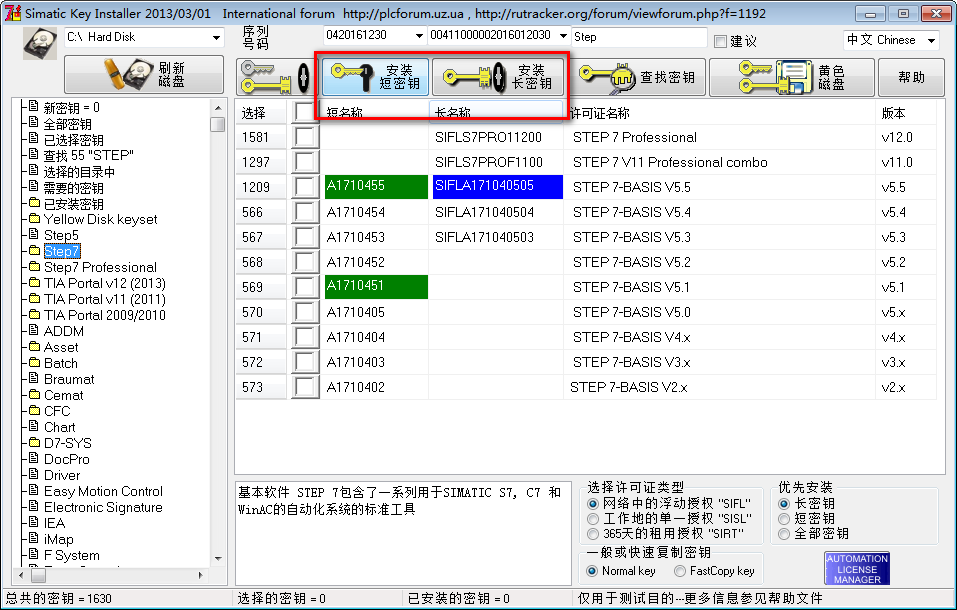Open TIA Portal v11 (2011) folder

(104, 299)
